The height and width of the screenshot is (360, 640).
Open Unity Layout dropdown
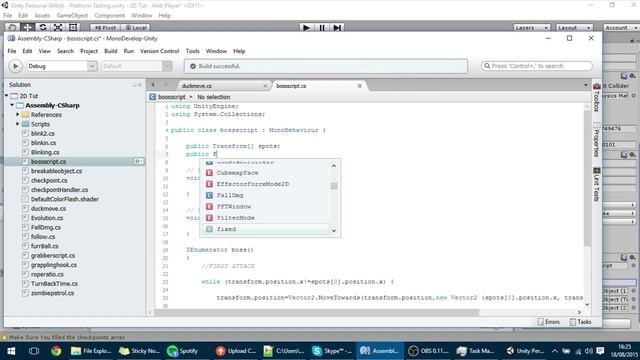[x=574, y=28]
